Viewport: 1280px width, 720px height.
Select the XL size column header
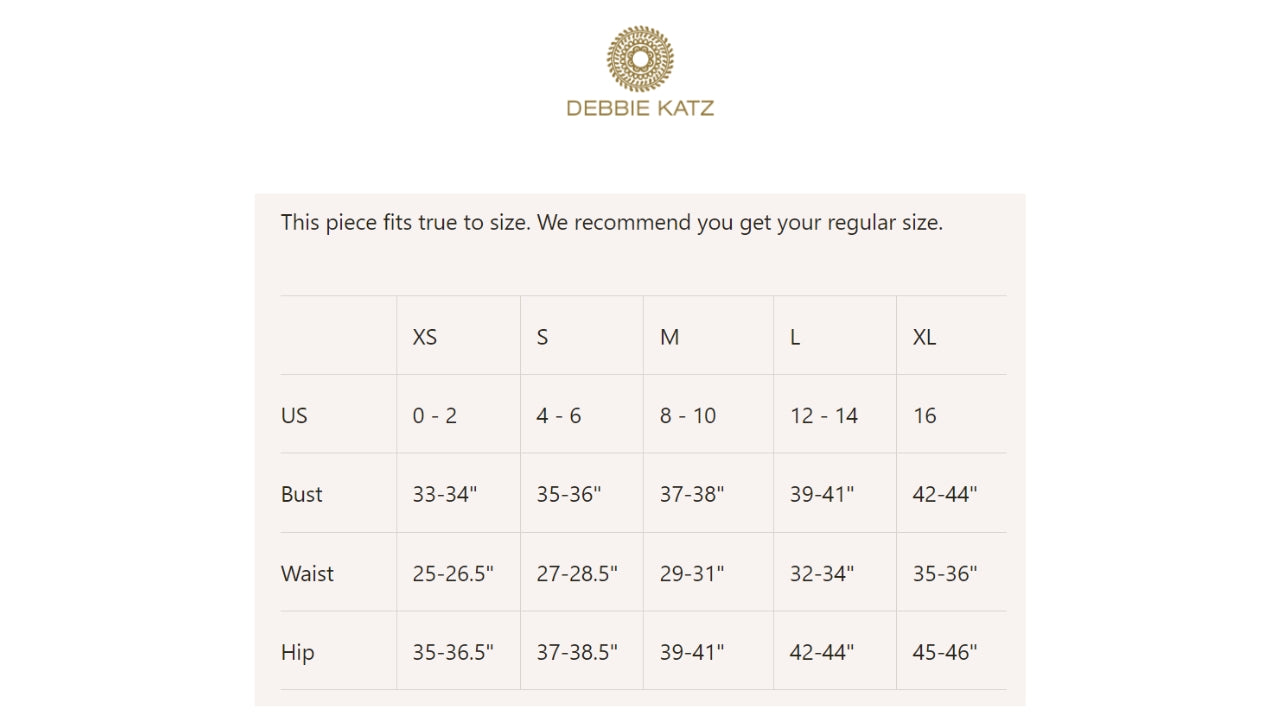tap(924, 337)
